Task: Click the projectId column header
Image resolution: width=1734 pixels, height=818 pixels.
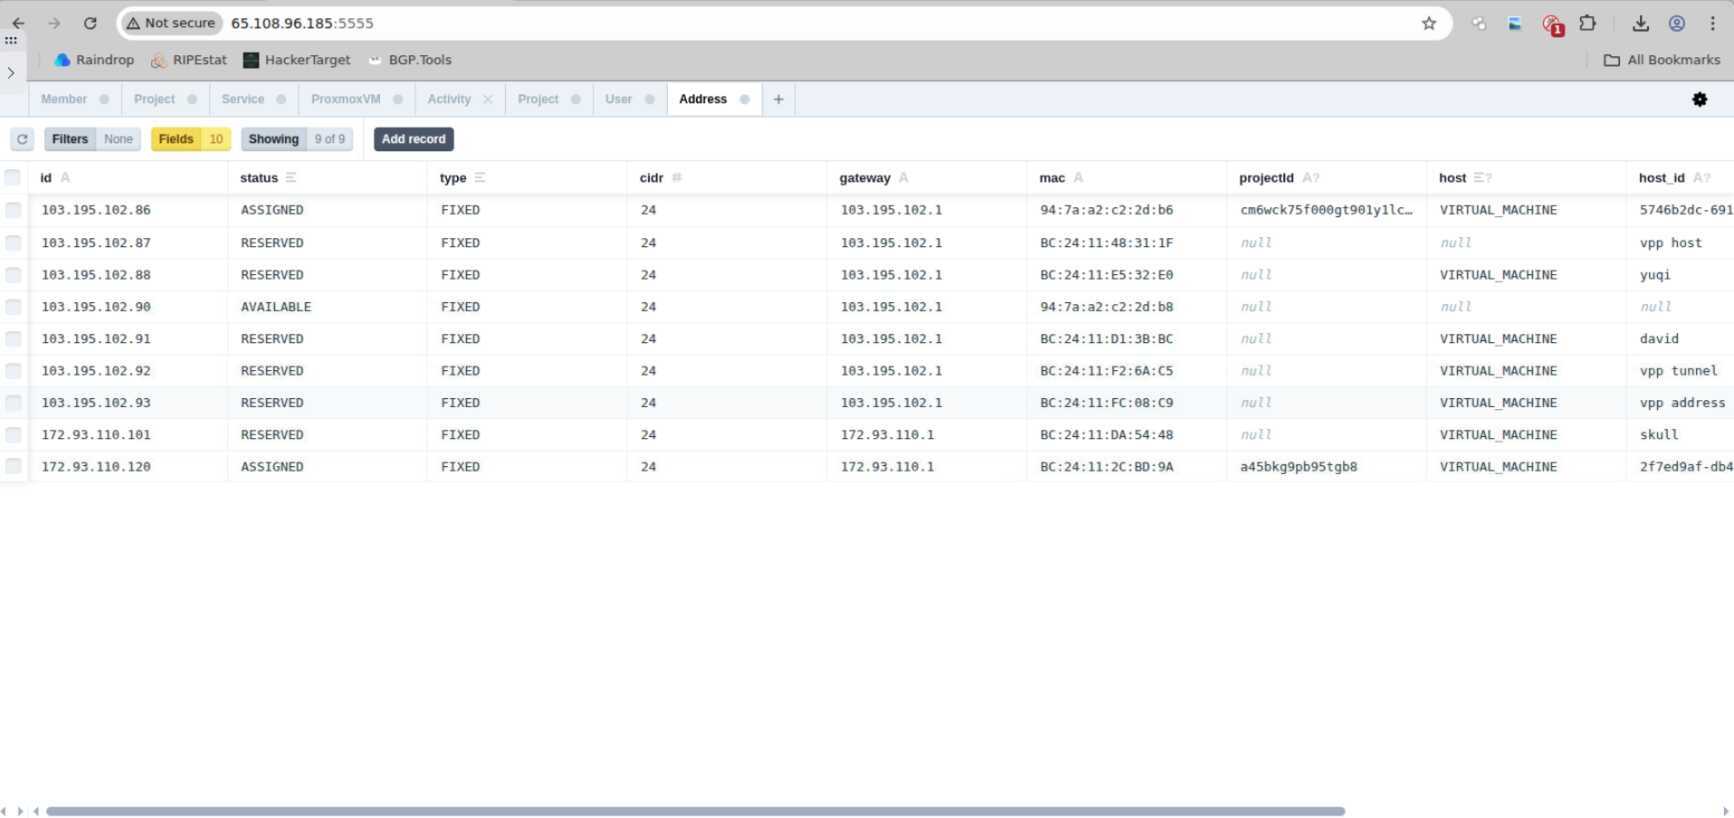Action: [1327, 177]
